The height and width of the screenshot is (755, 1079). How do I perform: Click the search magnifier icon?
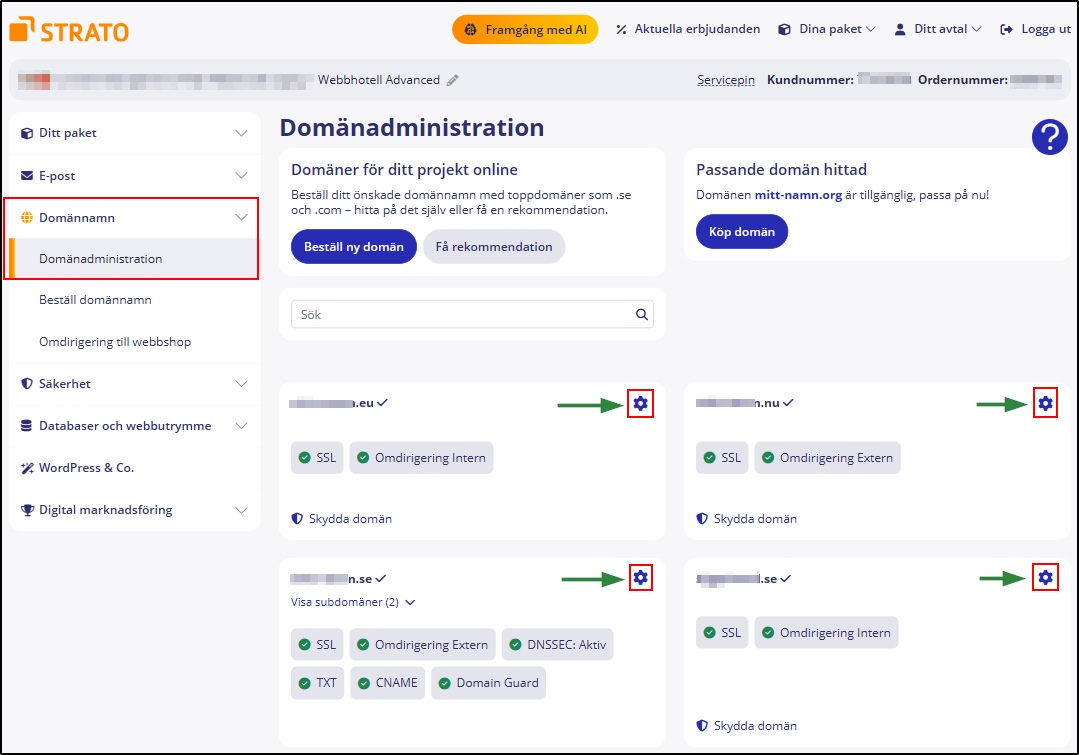[x=642, y=315]
